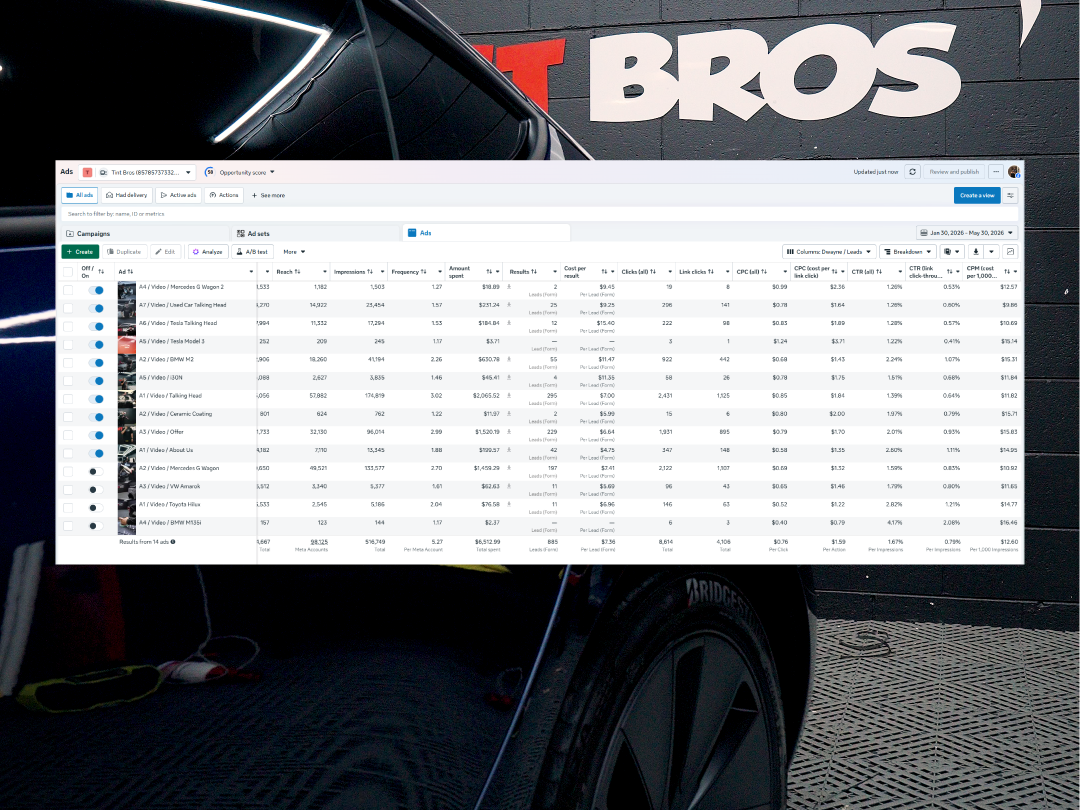This screenshot has width=1080, height=810.
Task: Sort by Cost per result arrows
Action: pos(603,271)
